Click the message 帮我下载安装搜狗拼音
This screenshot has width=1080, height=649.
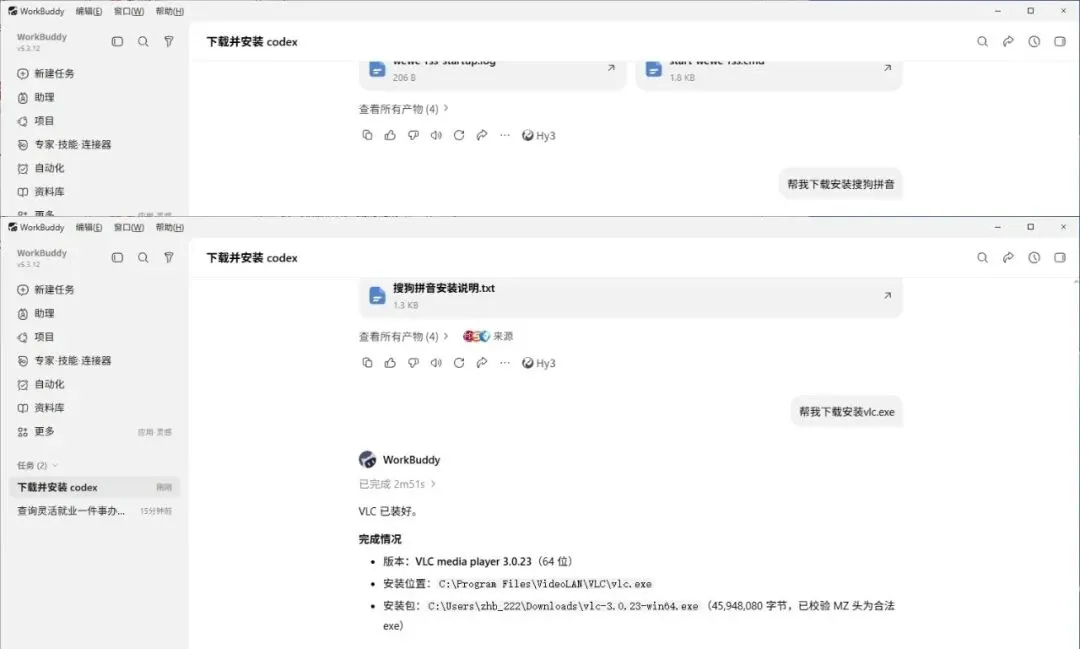840,184
